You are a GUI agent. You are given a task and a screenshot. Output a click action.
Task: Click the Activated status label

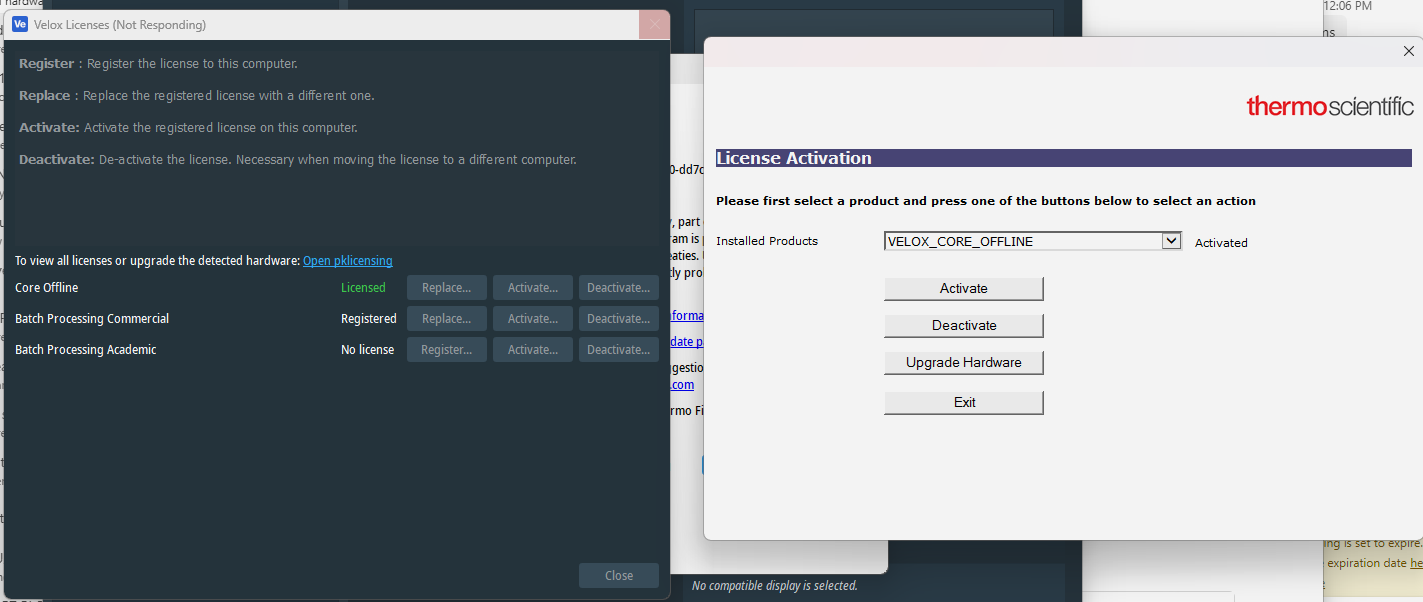point(1221,242)
